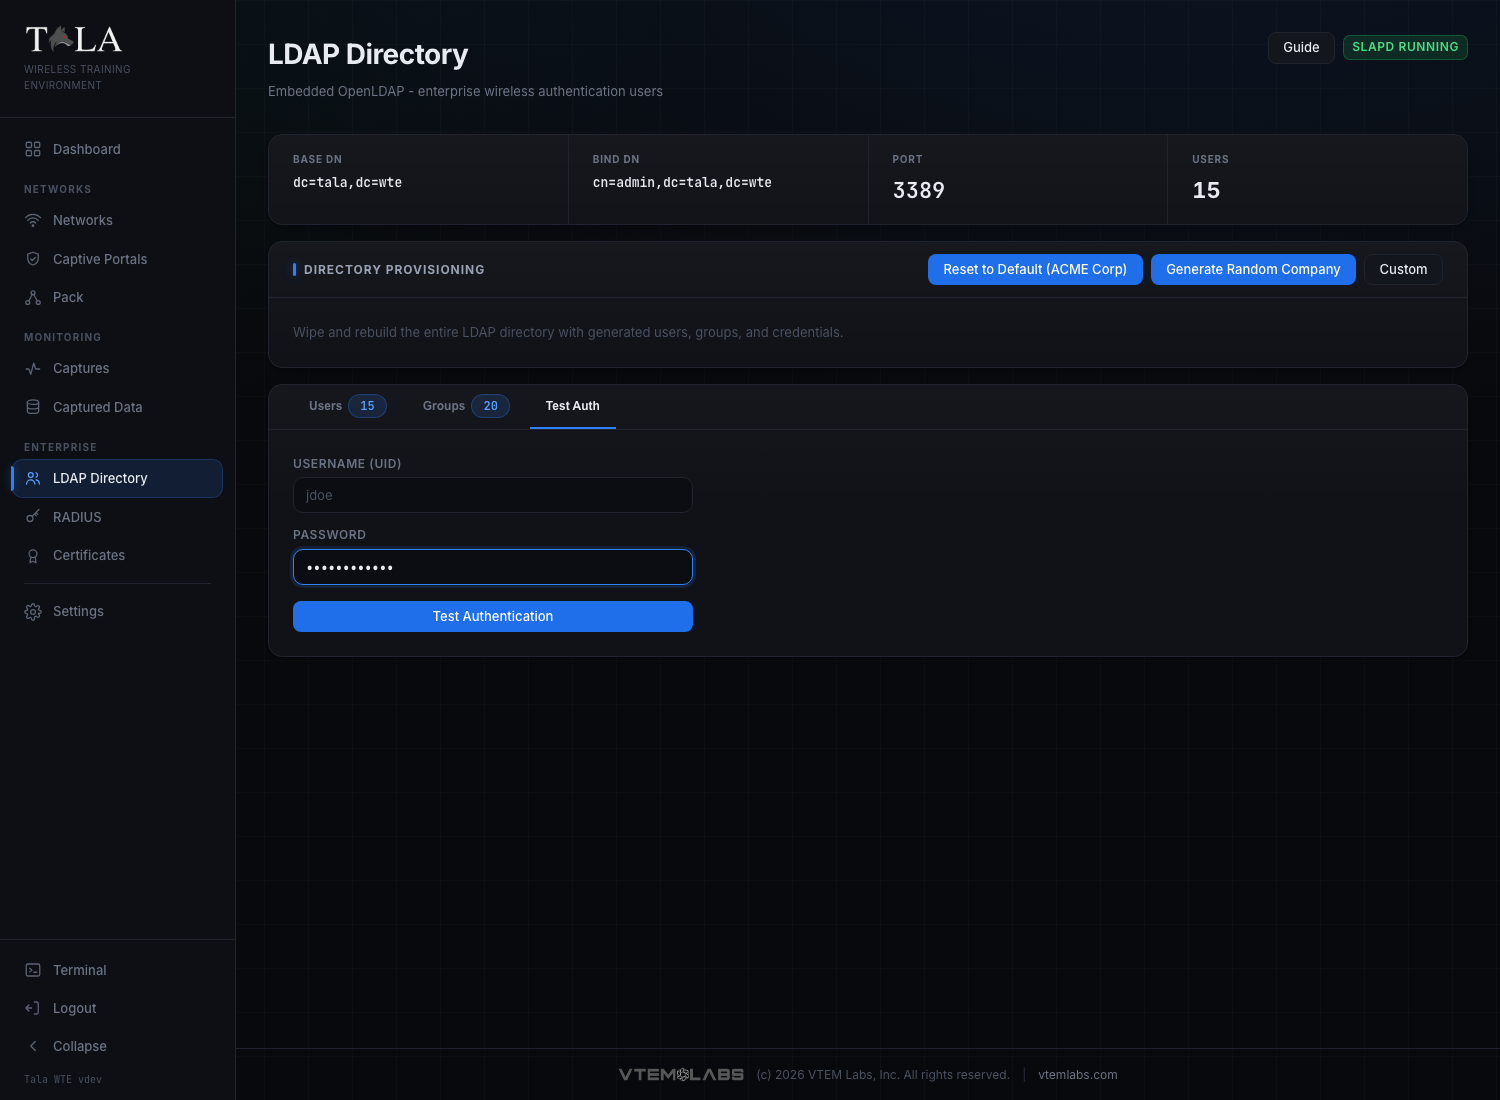Screen dimensions: 1500x1100
Task: Click Reset to Default (ACME Corp)
Action: click(1035, 269)
